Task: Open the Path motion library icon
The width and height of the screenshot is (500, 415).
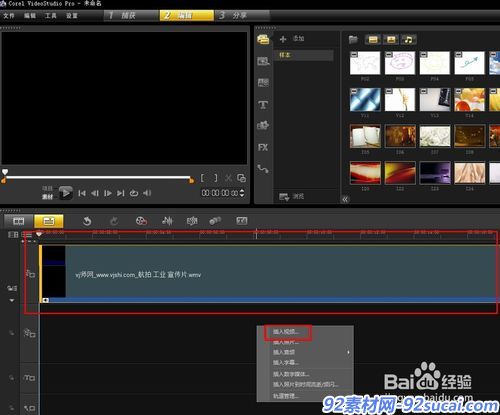Action: tap(263, 169)
